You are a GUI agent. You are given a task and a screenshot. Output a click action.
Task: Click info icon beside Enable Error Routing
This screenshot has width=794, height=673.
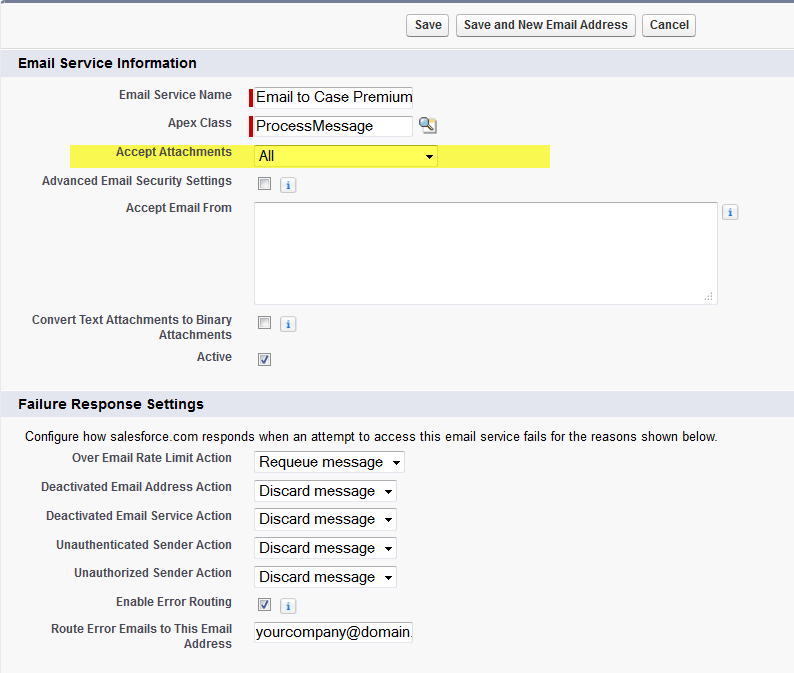[288, 606]
